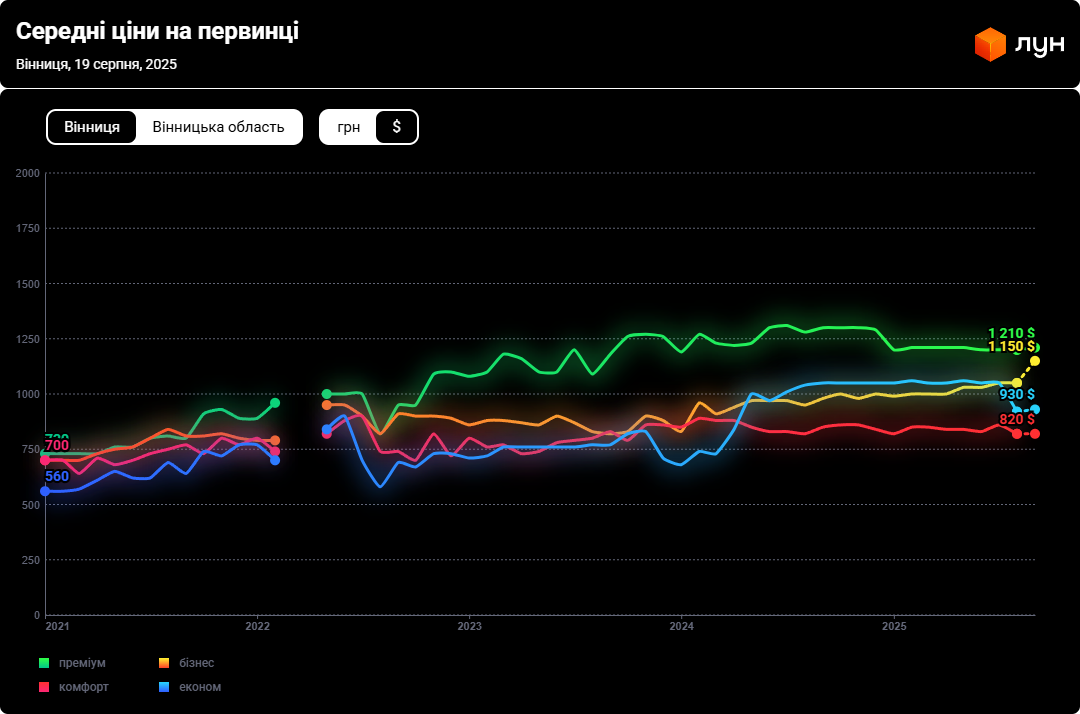Select the $ currency option
Screen dimensions: 1080x714
coord(396,127)
